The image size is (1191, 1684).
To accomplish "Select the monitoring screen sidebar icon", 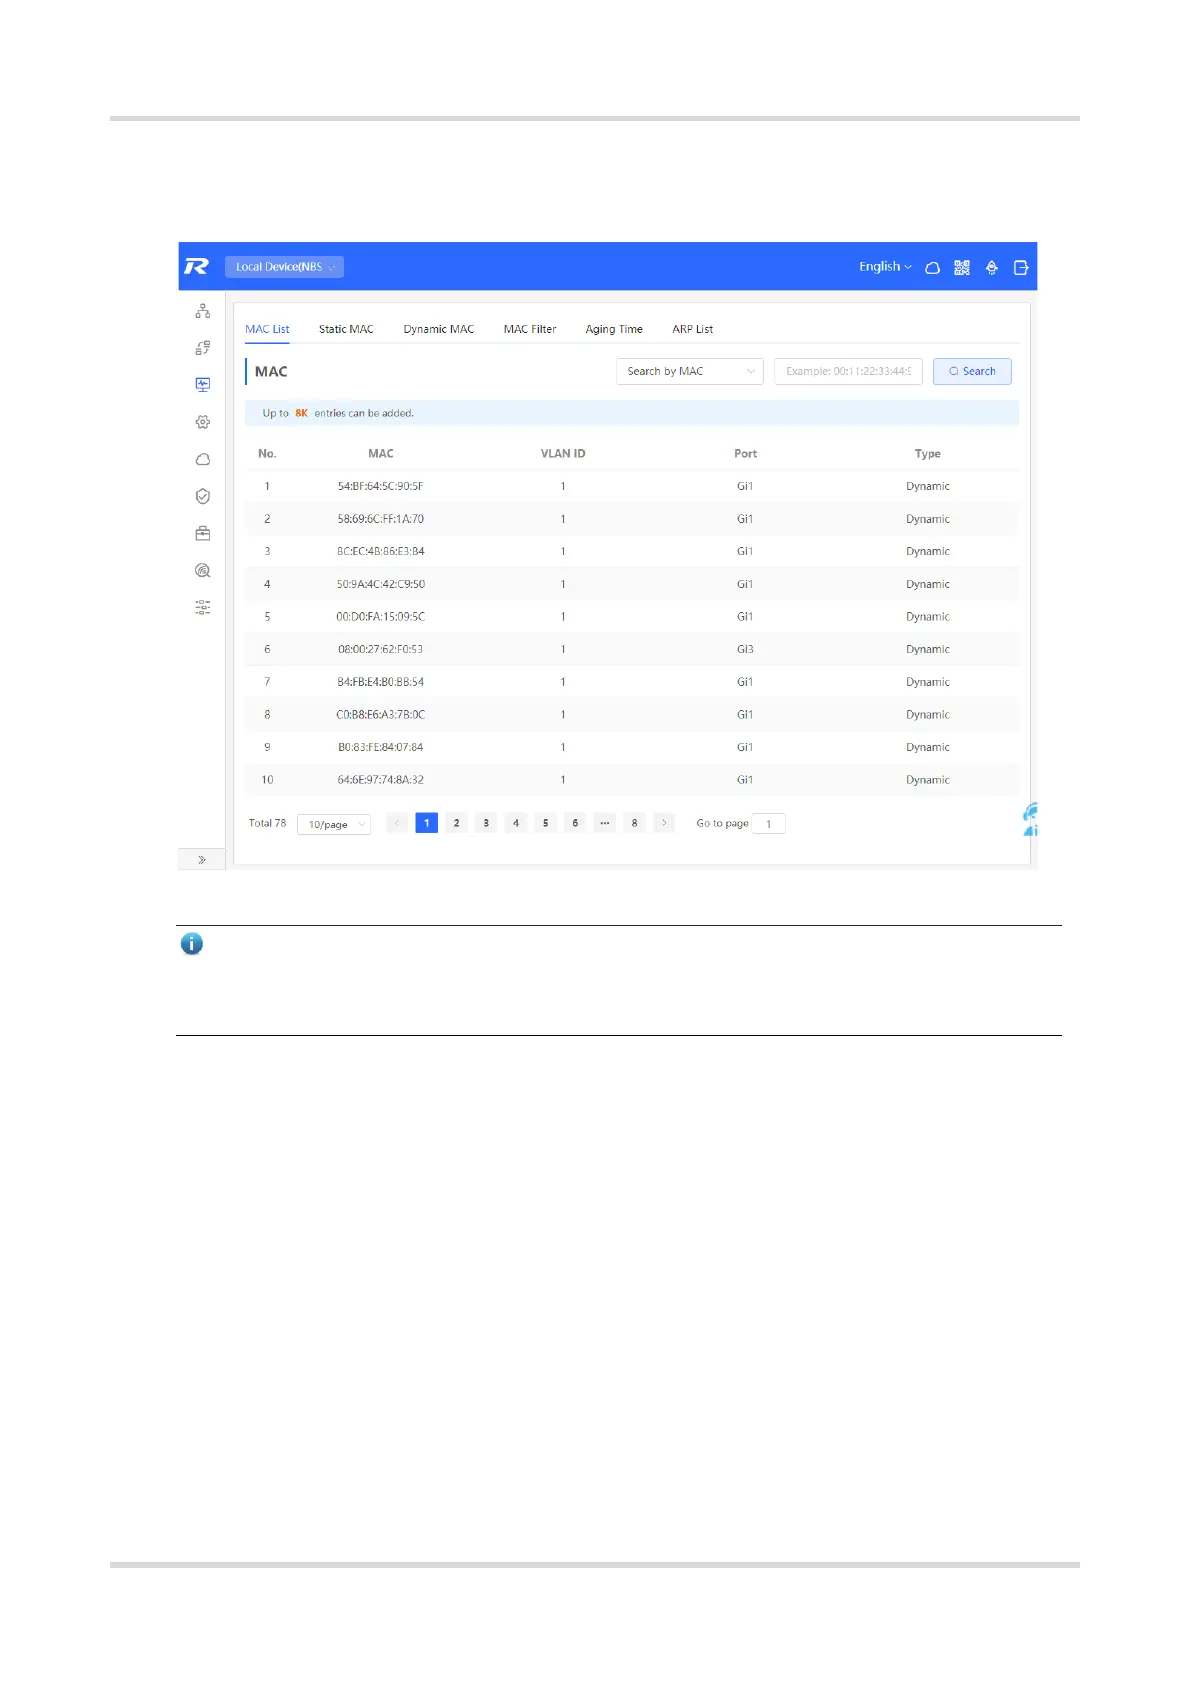I will click(203, 385).
